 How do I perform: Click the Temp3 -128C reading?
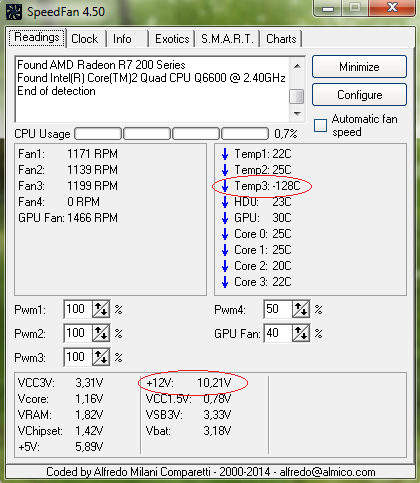[x=267, y=186]
